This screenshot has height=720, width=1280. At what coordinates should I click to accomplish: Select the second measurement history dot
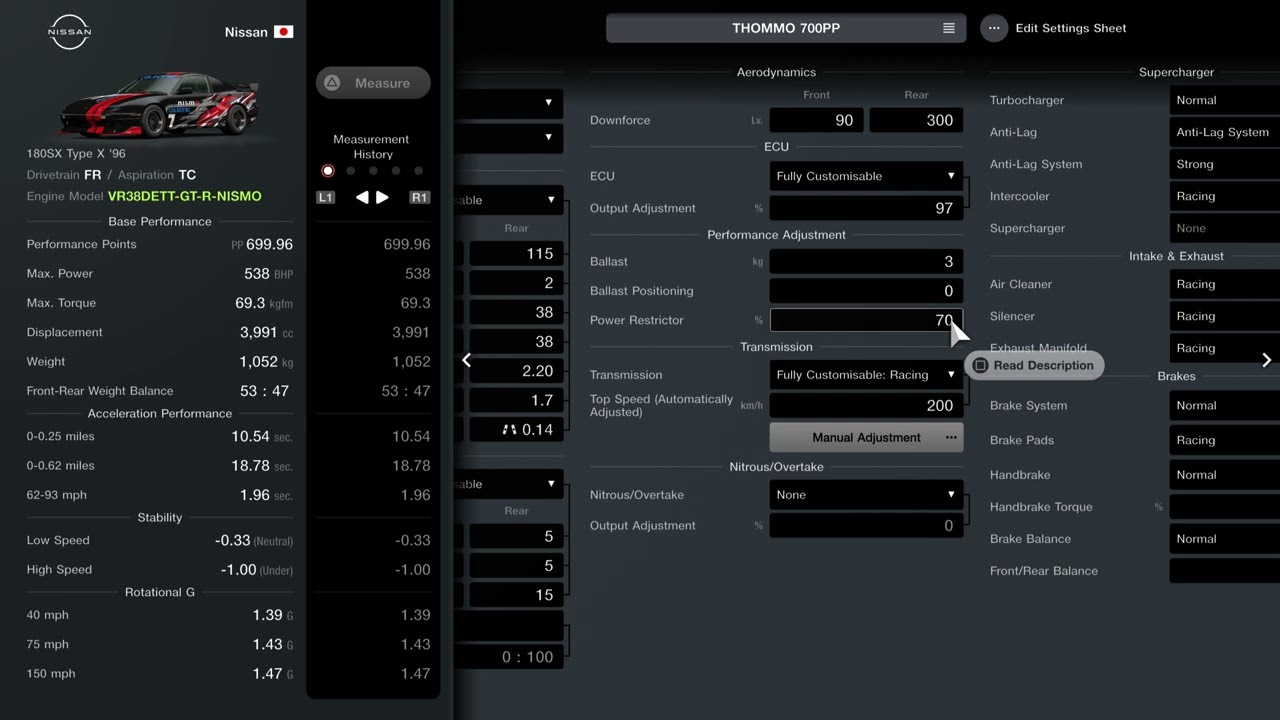tap(351, 171)
